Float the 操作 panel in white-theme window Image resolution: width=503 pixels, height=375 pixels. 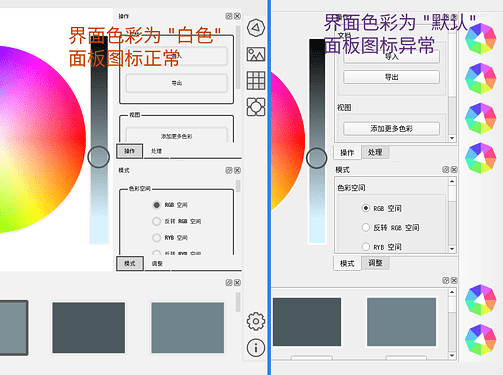coord(229,16)
